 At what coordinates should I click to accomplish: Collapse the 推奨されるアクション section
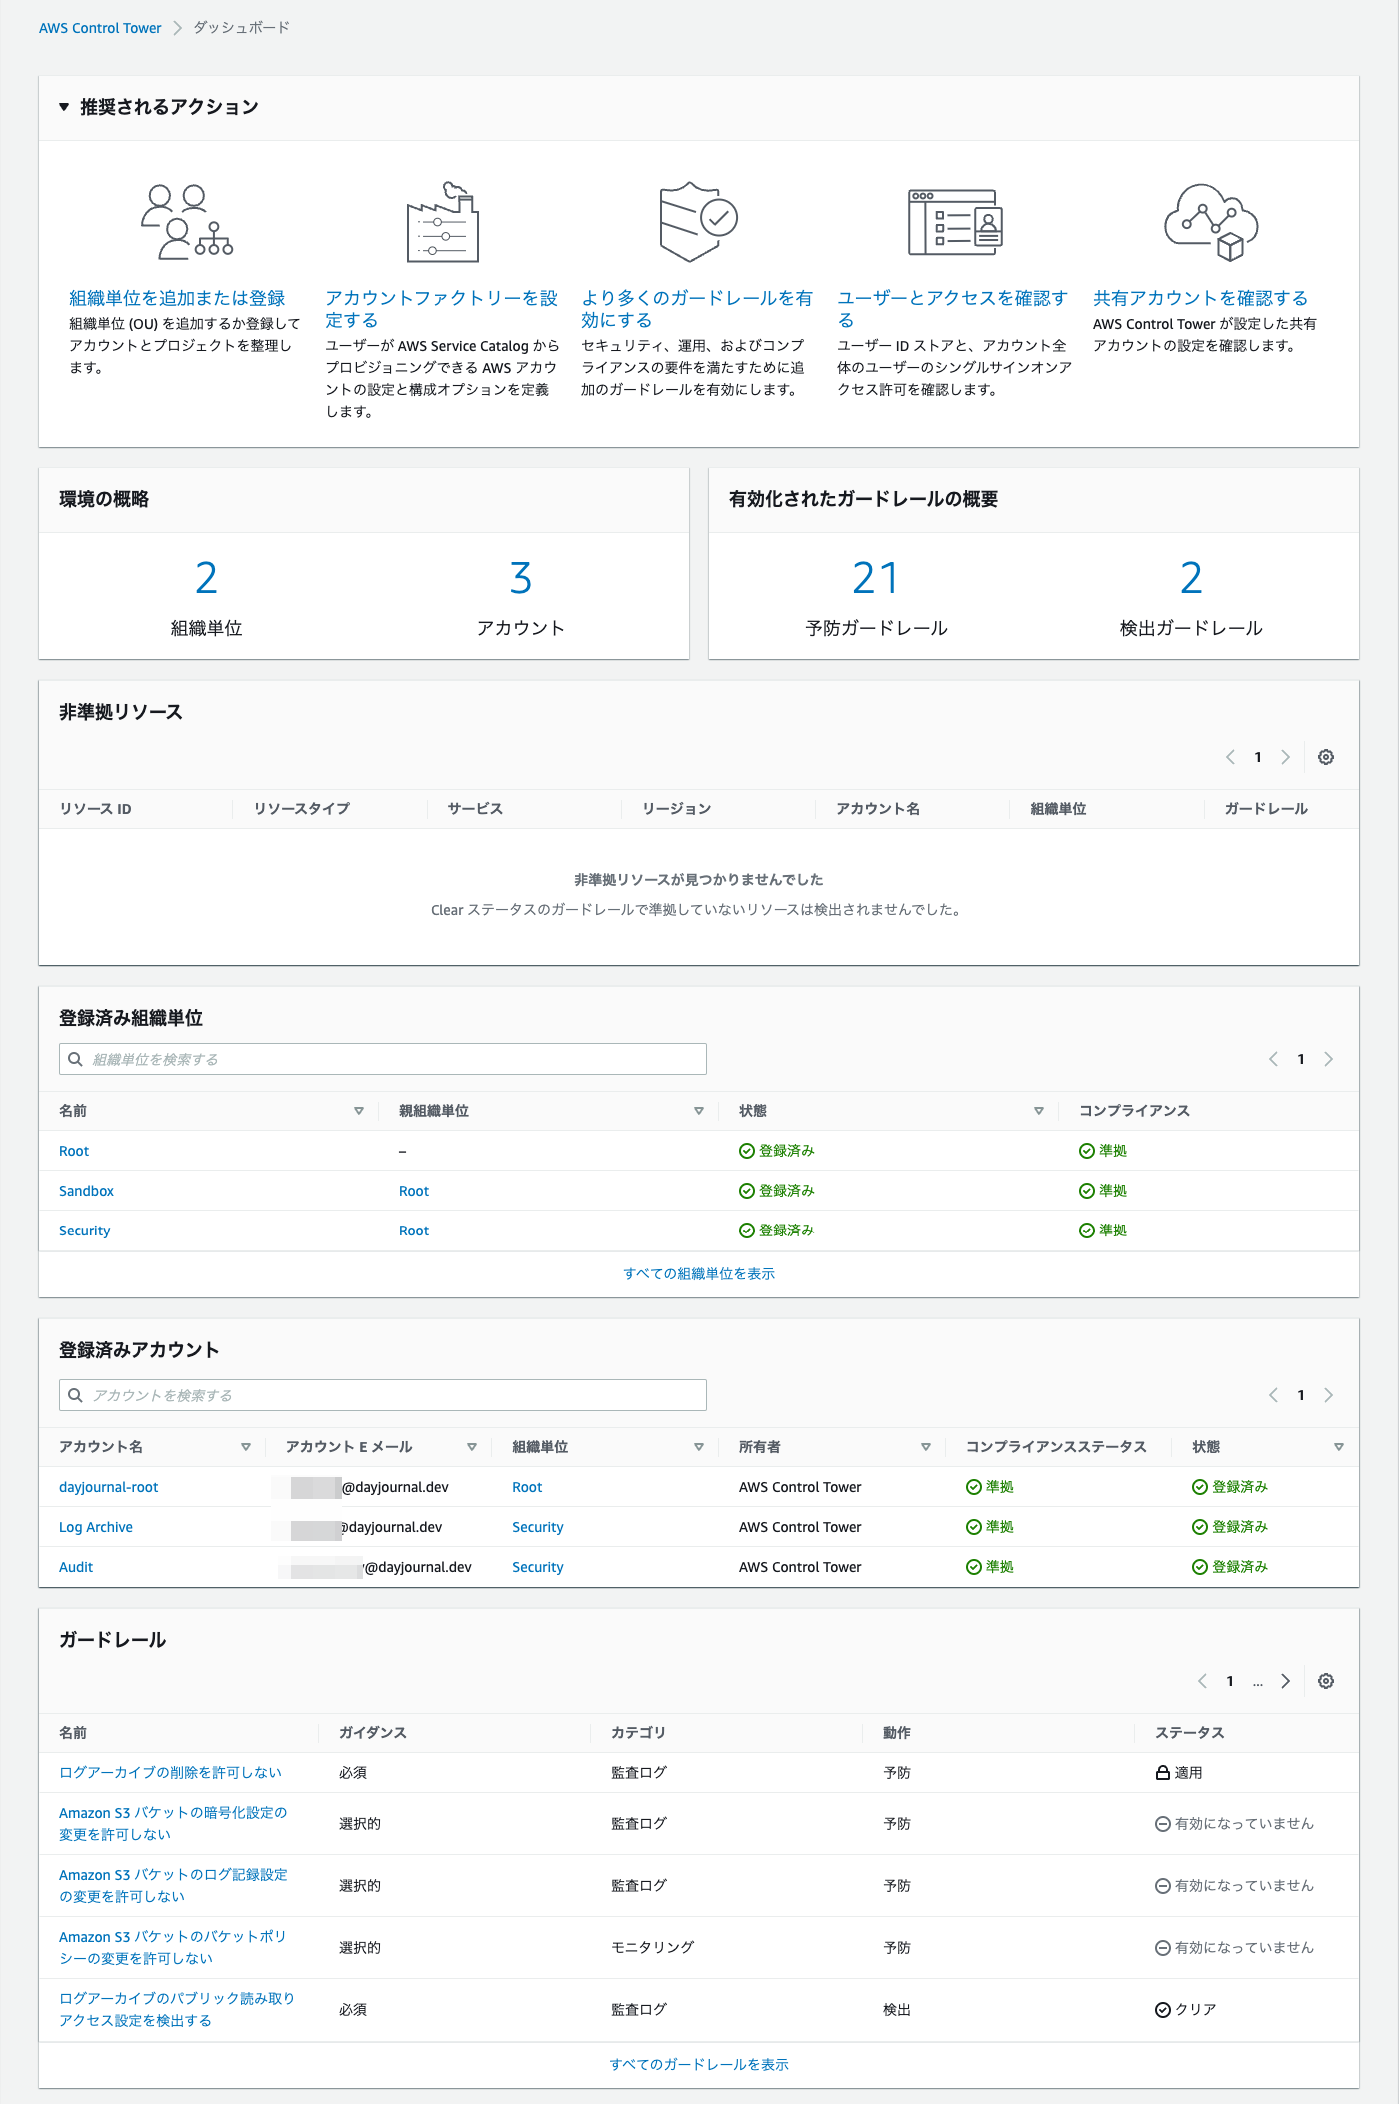pos(64,107)
